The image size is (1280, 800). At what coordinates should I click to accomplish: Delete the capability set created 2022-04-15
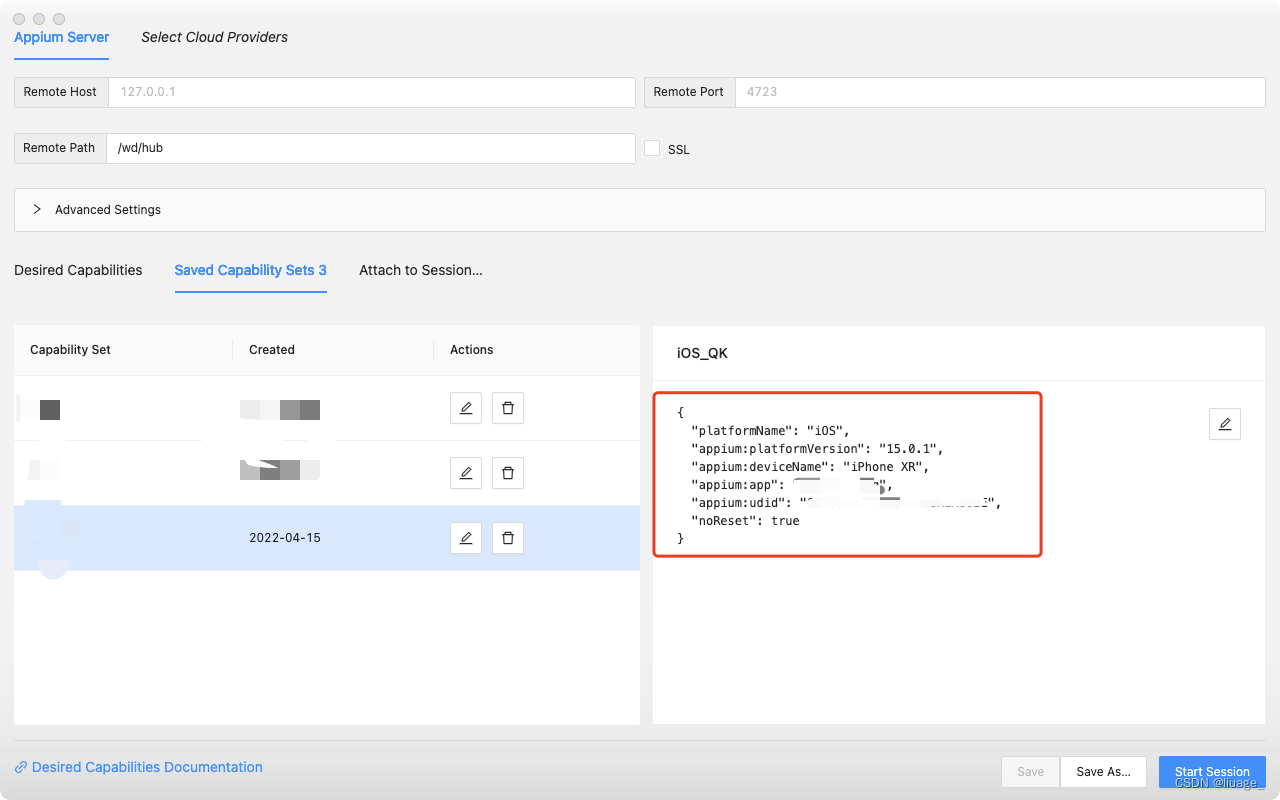point(508,538)
